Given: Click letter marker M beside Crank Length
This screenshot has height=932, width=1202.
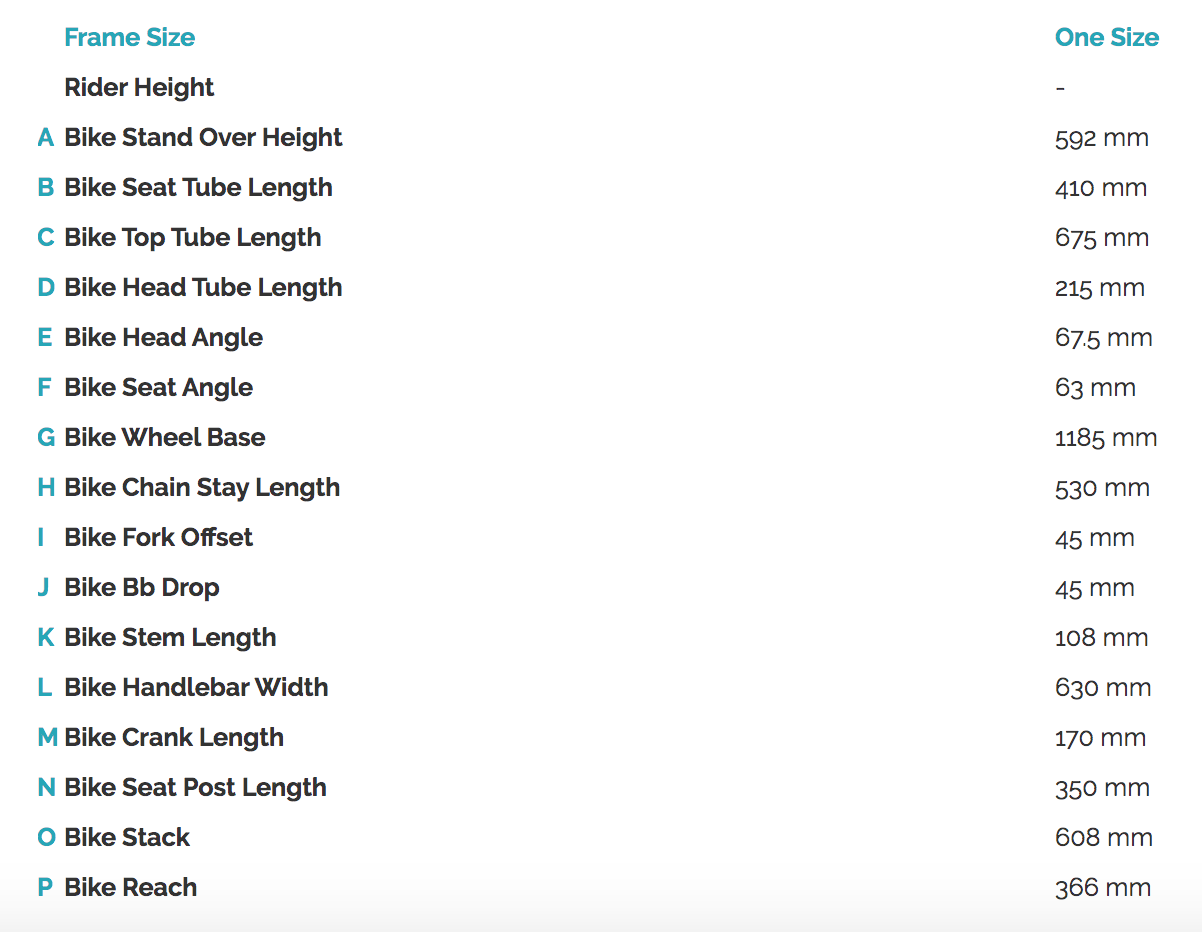Looking at the screenshot, I should point(47,738).
